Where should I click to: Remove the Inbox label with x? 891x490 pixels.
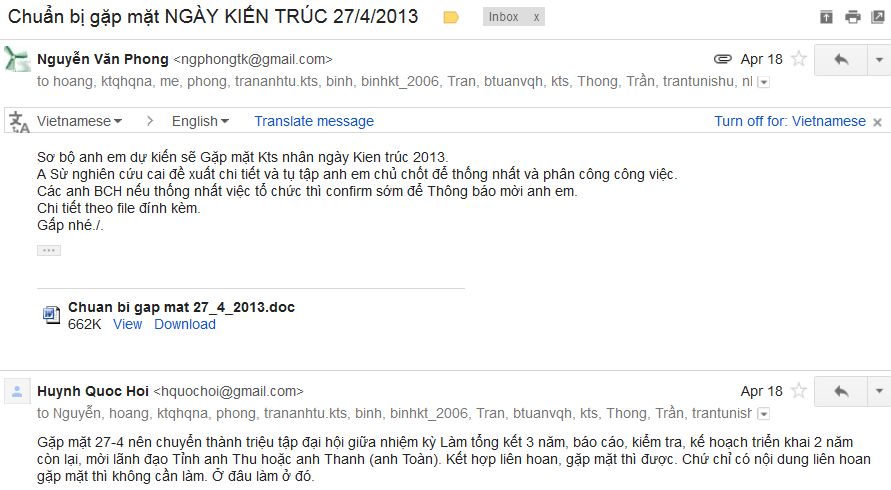(536, 18)
